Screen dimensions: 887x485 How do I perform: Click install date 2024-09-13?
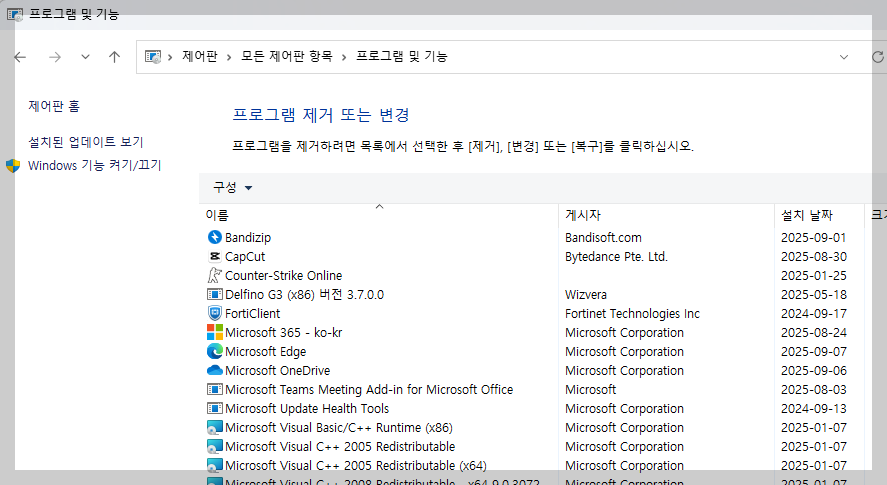813,409
